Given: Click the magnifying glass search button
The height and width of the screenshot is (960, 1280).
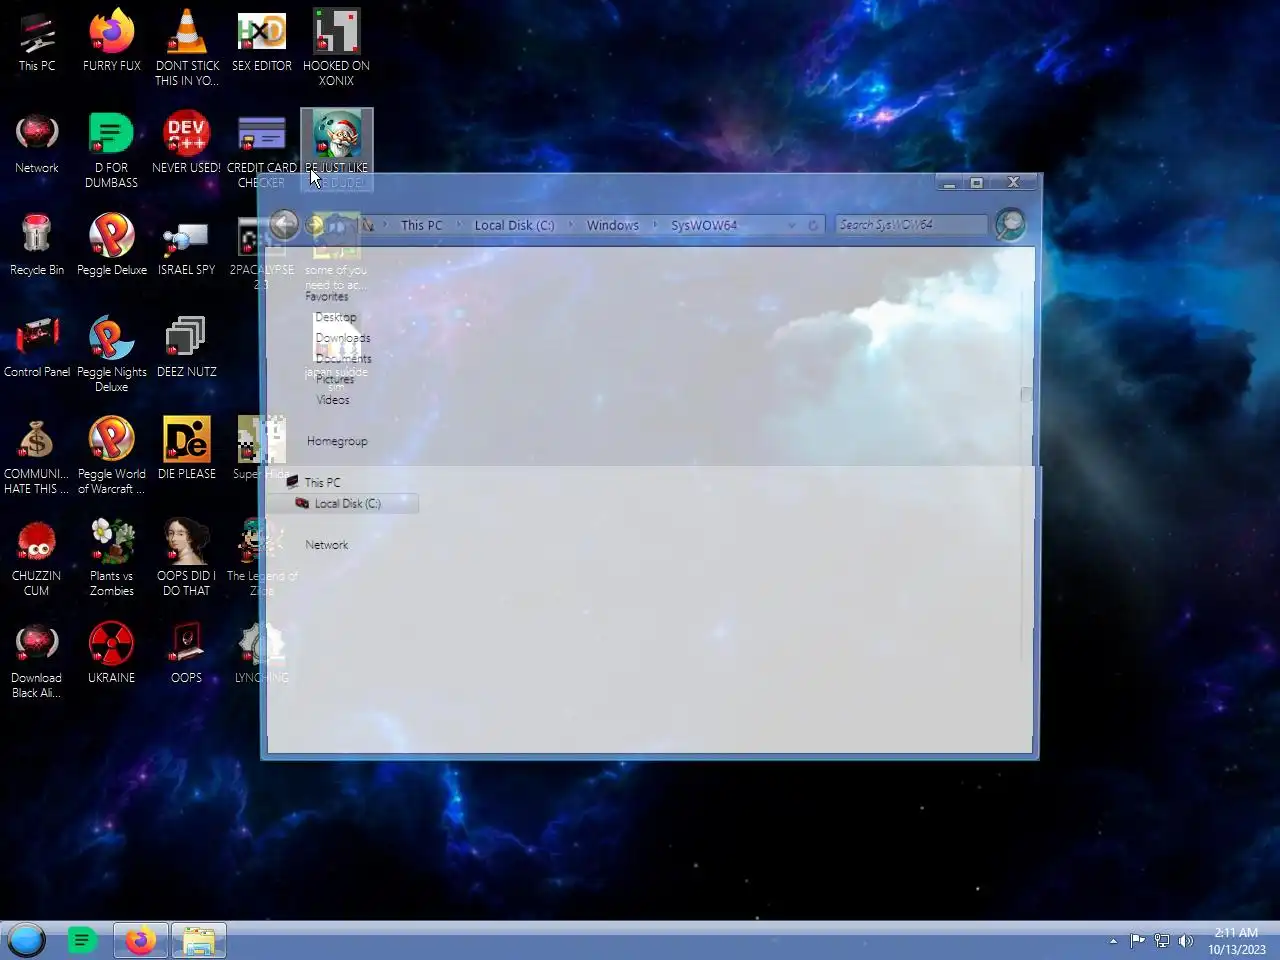Looking at the screenshot, I should [1010, 224].
